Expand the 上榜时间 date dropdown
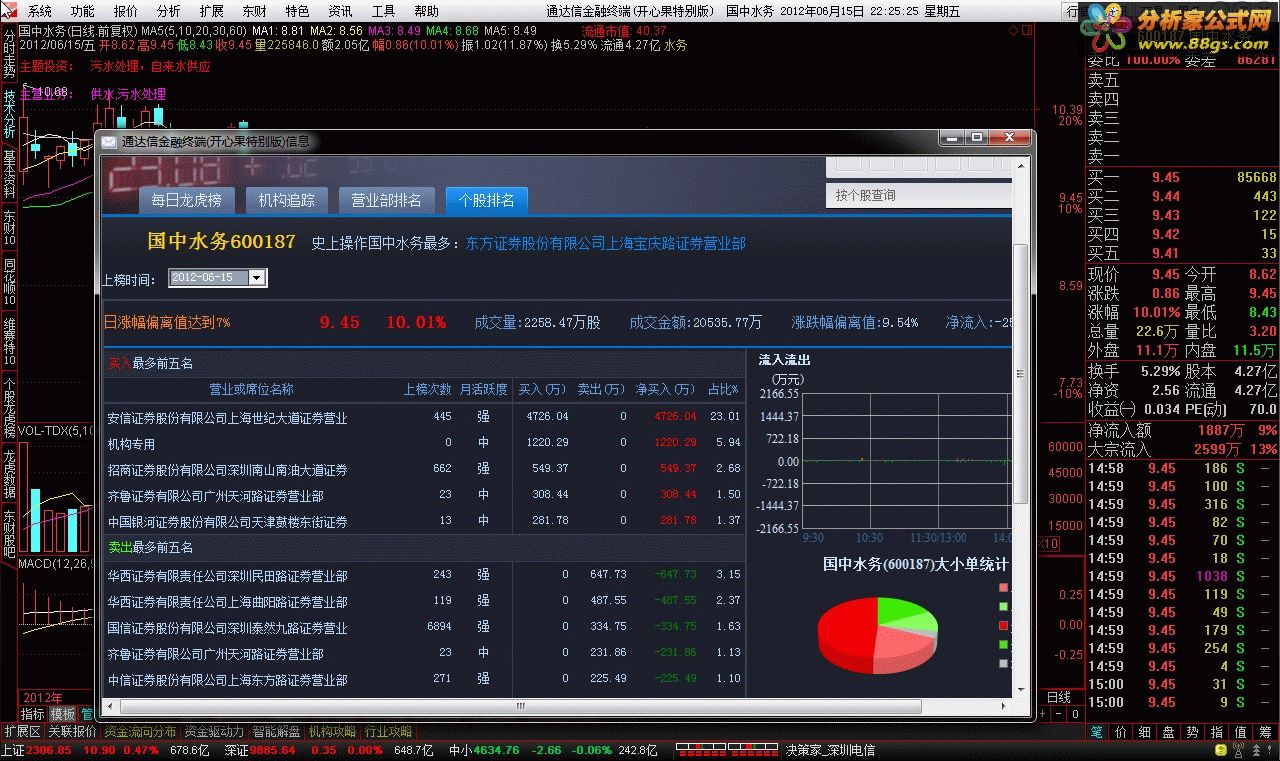 pos(257,277)
